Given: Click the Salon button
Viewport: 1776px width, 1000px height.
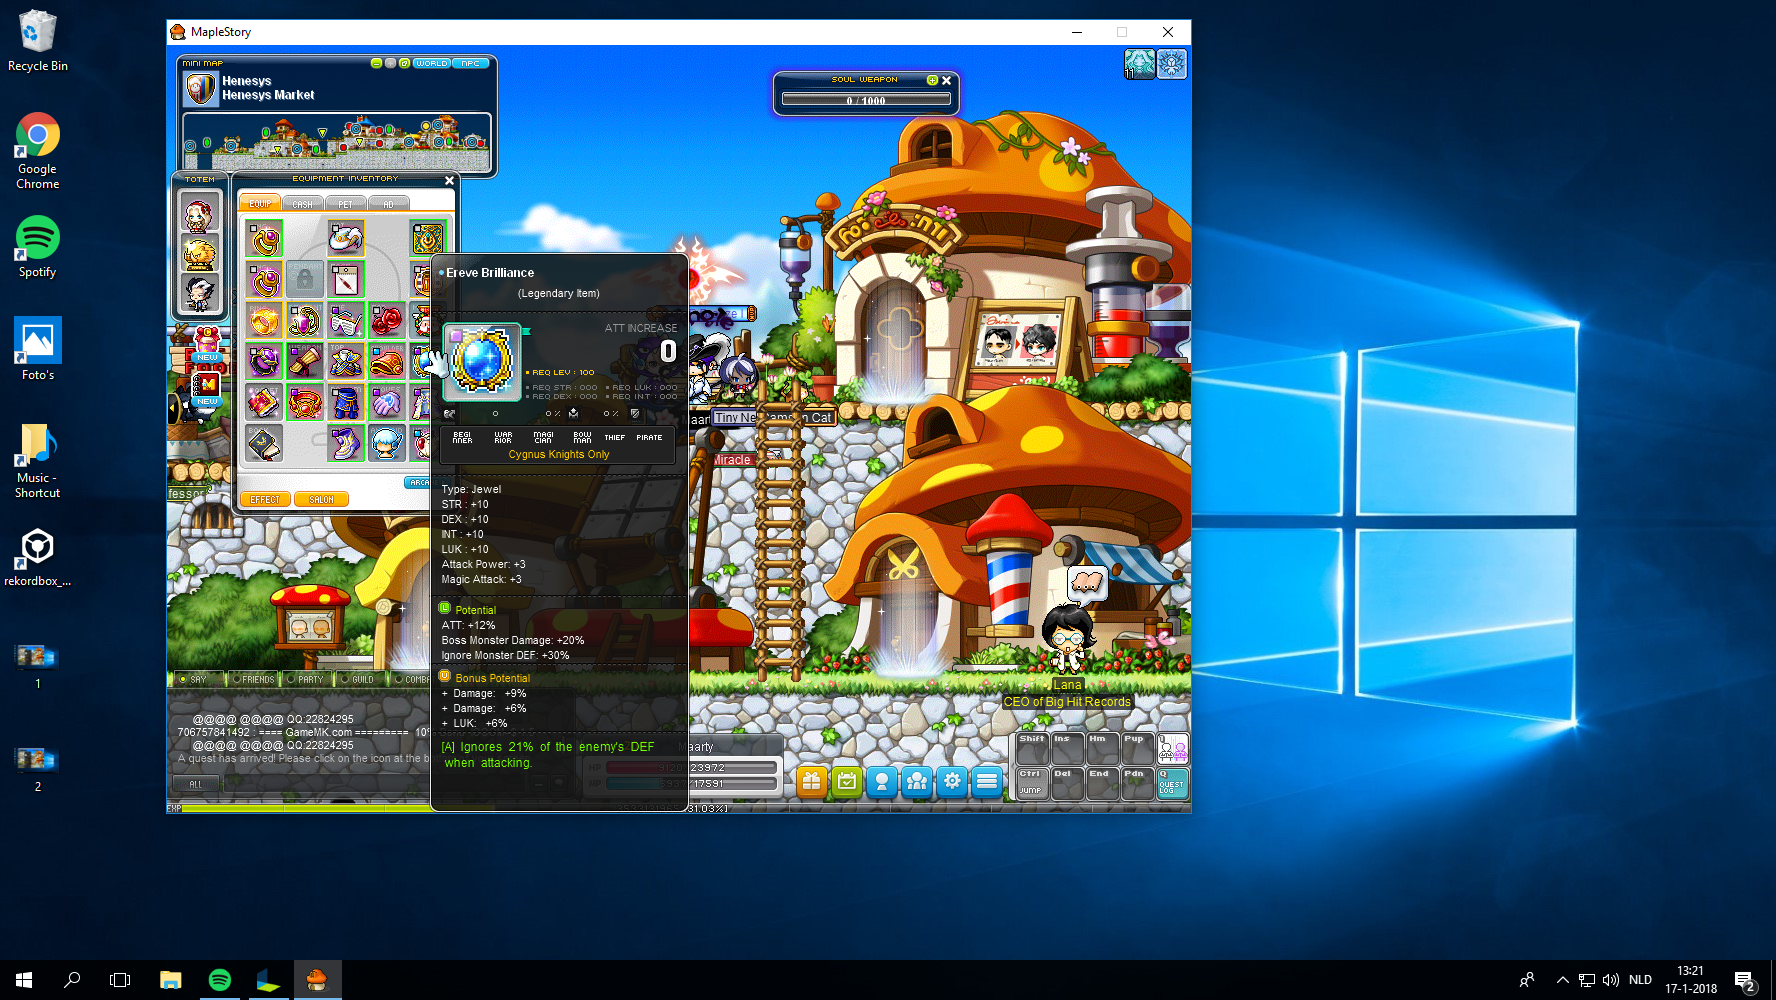Looking at the screenshot, I should [x=321, y=500].
